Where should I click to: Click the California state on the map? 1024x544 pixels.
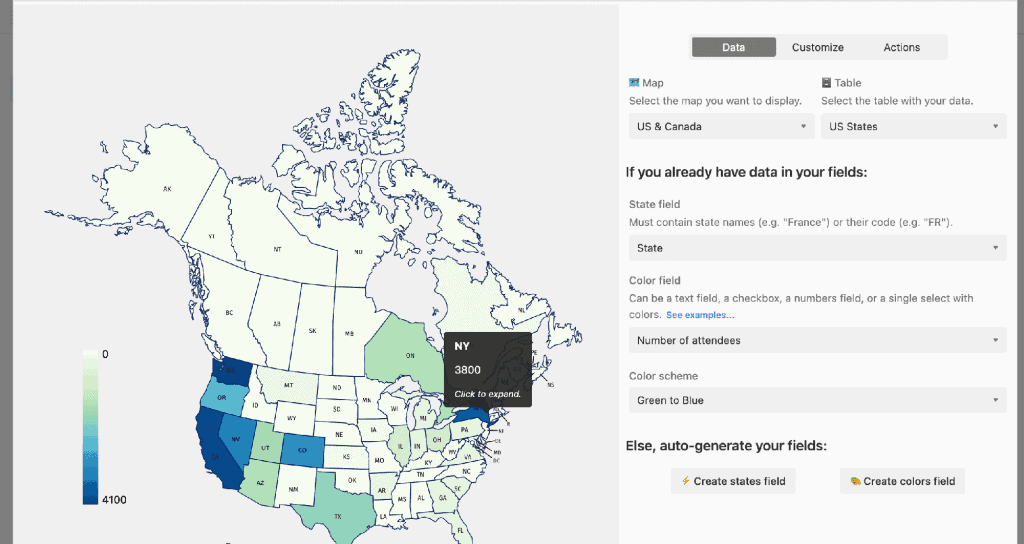[216, 451]
